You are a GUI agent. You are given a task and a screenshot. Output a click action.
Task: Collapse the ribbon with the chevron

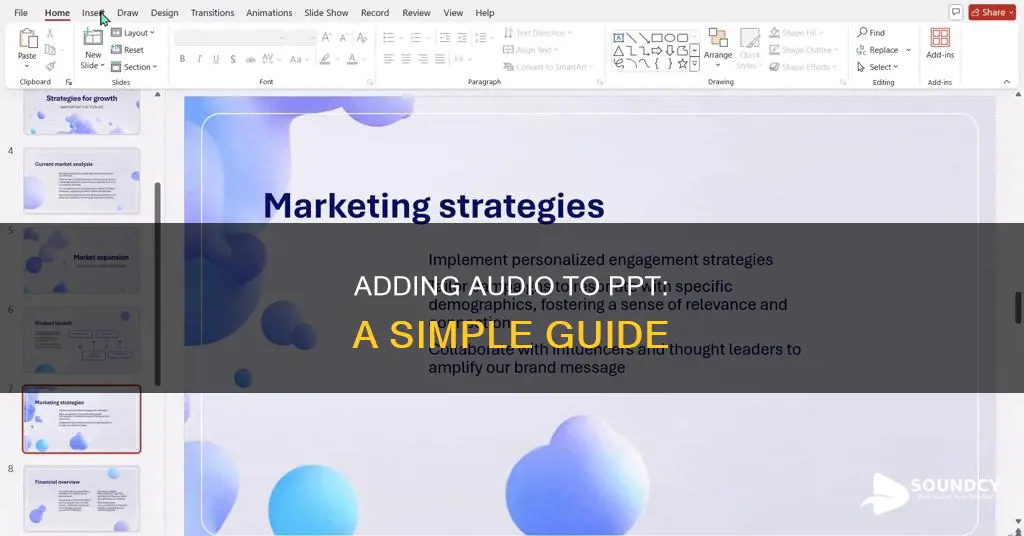[1006, 82]
